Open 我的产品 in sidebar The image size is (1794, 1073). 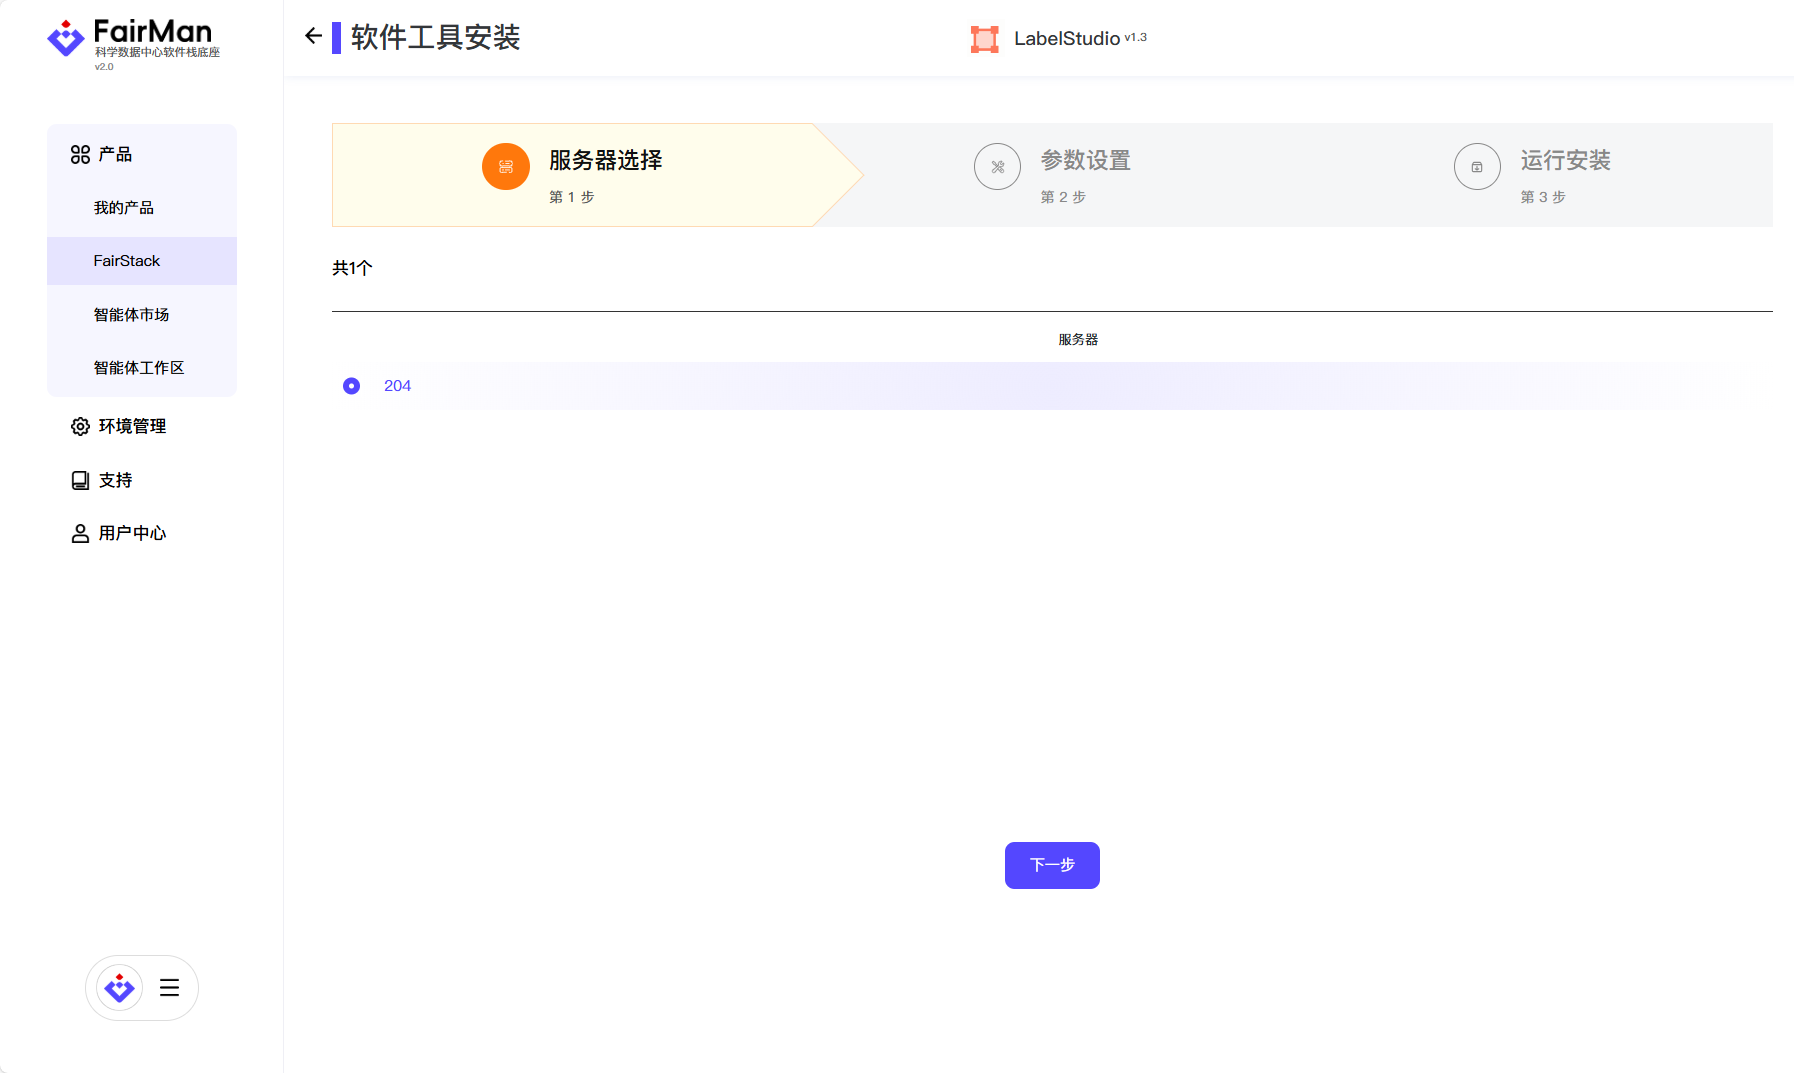click(x=124, y=208)
